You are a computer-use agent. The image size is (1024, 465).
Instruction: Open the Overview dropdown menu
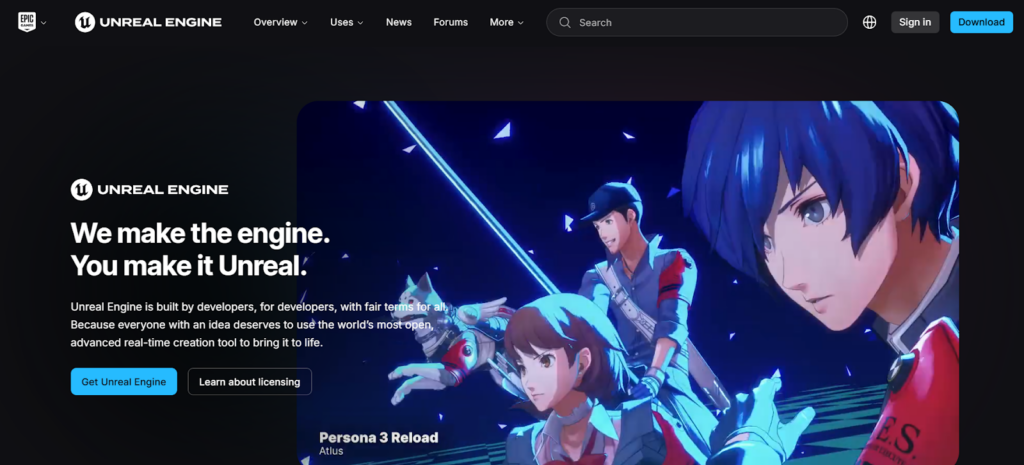[280, 22]
